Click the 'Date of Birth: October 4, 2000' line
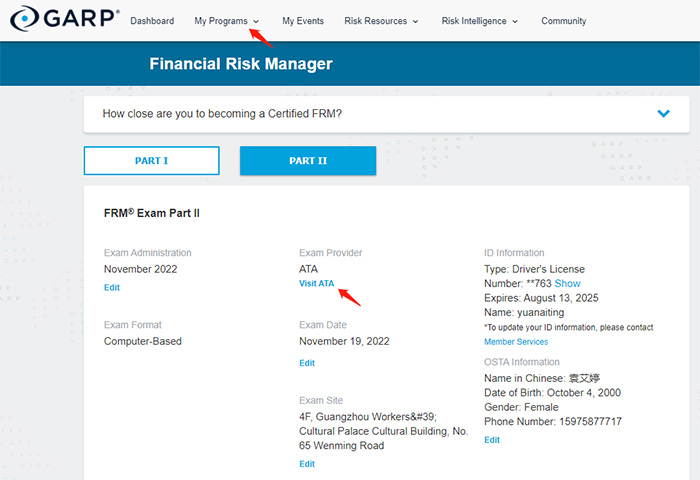Viewport: 700px width, 480px height. pos(552,392)
